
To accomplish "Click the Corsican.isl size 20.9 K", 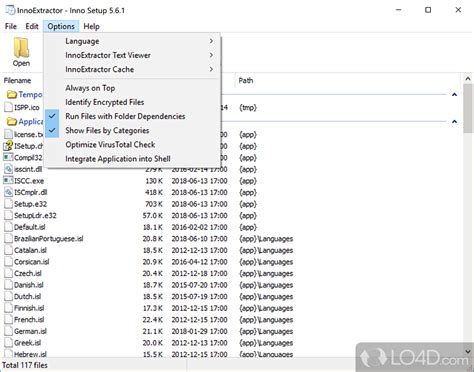I will (x=153, y=262).
